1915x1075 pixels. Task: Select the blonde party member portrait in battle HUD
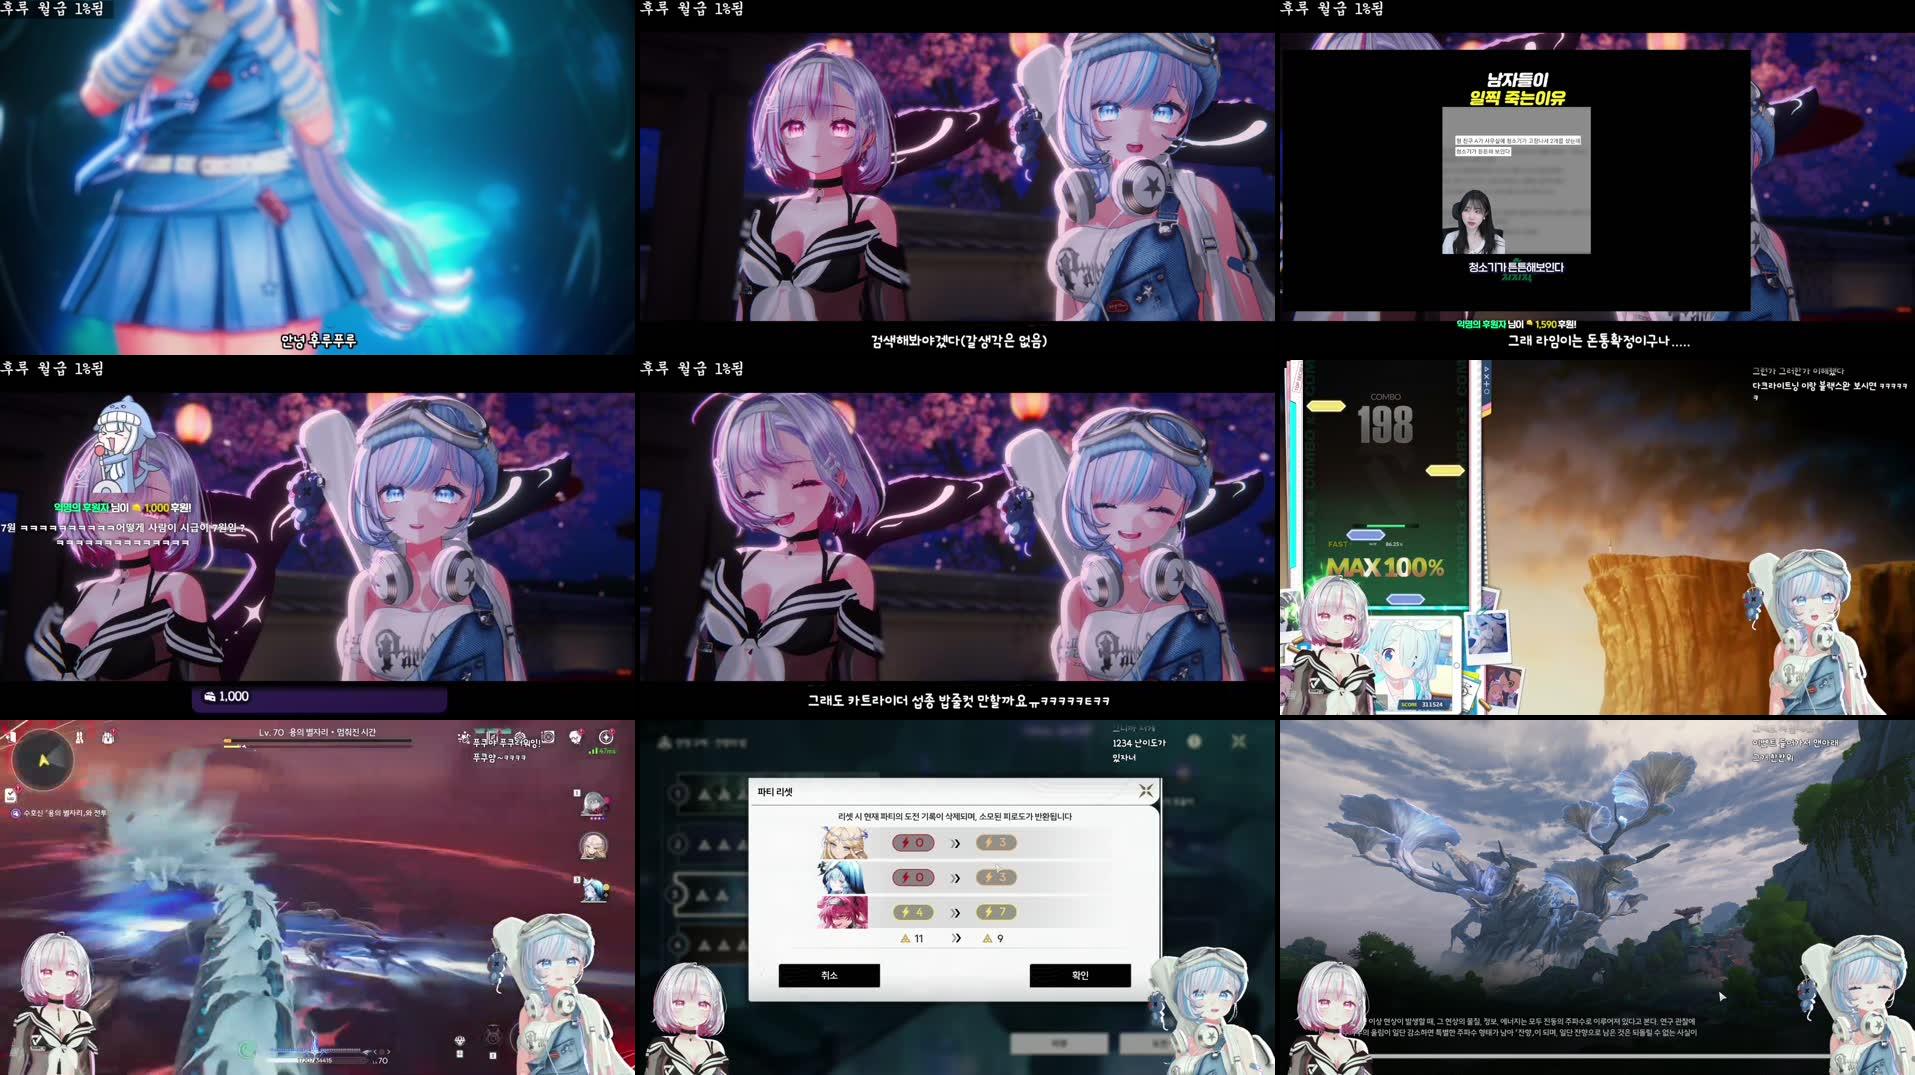click(594, 847)
